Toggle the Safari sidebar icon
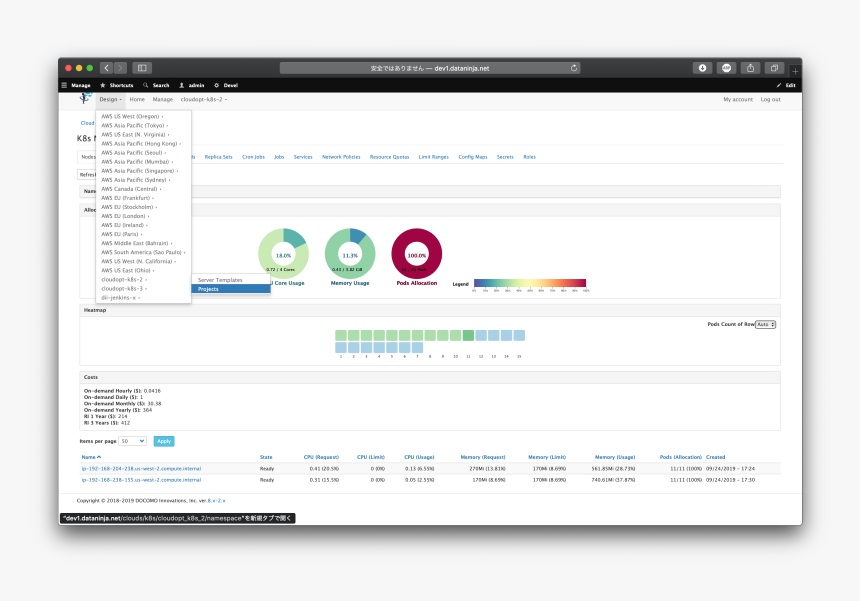This screenshot has width=860, height=601. (x=142, y=68)
